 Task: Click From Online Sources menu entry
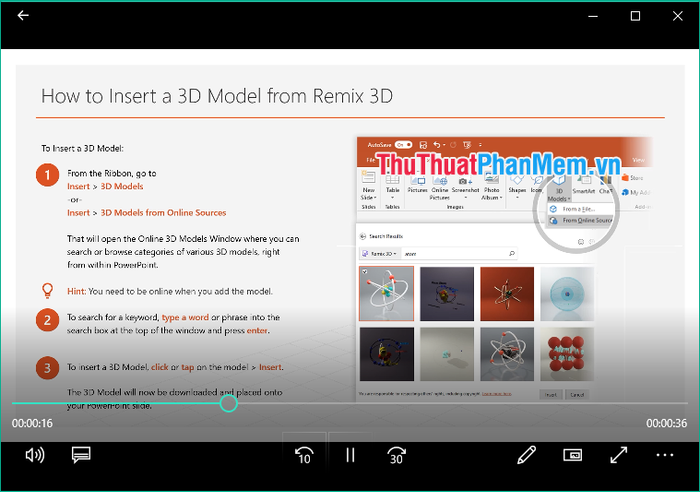[582, 221]
